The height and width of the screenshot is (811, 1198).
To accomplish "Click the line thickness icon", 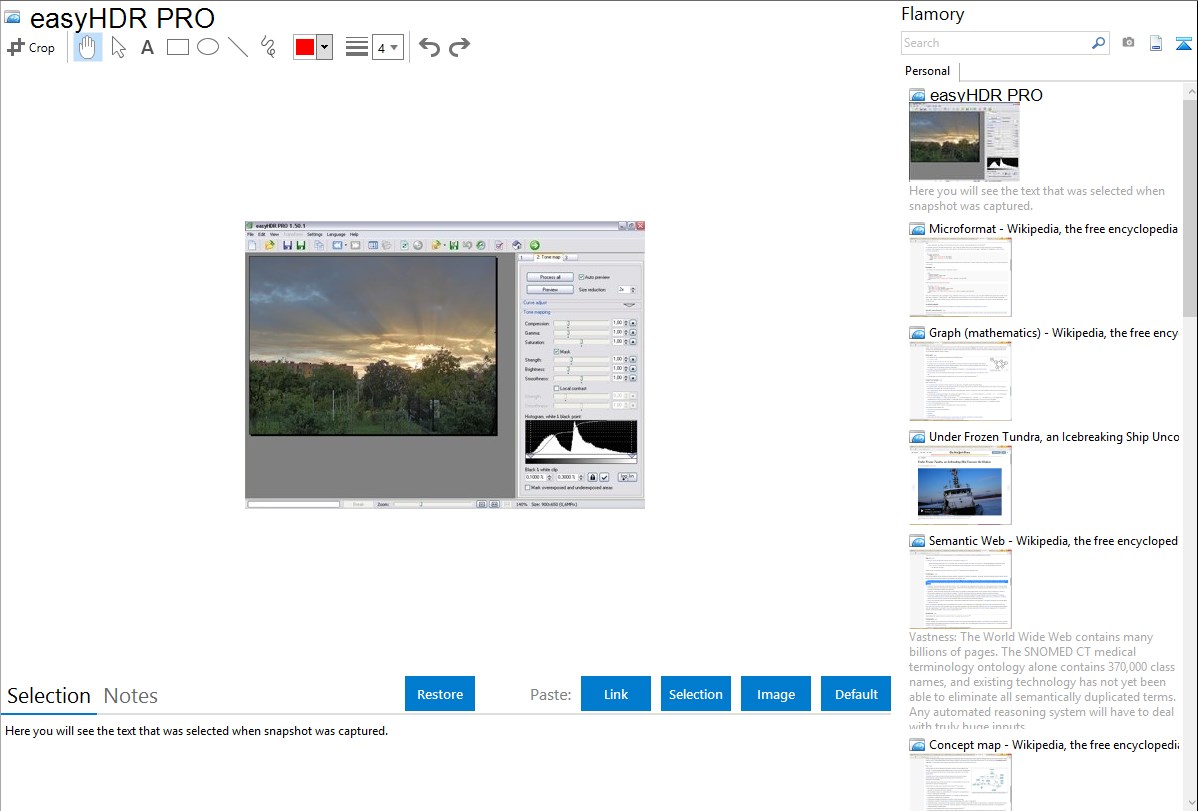I will point(357,47).
